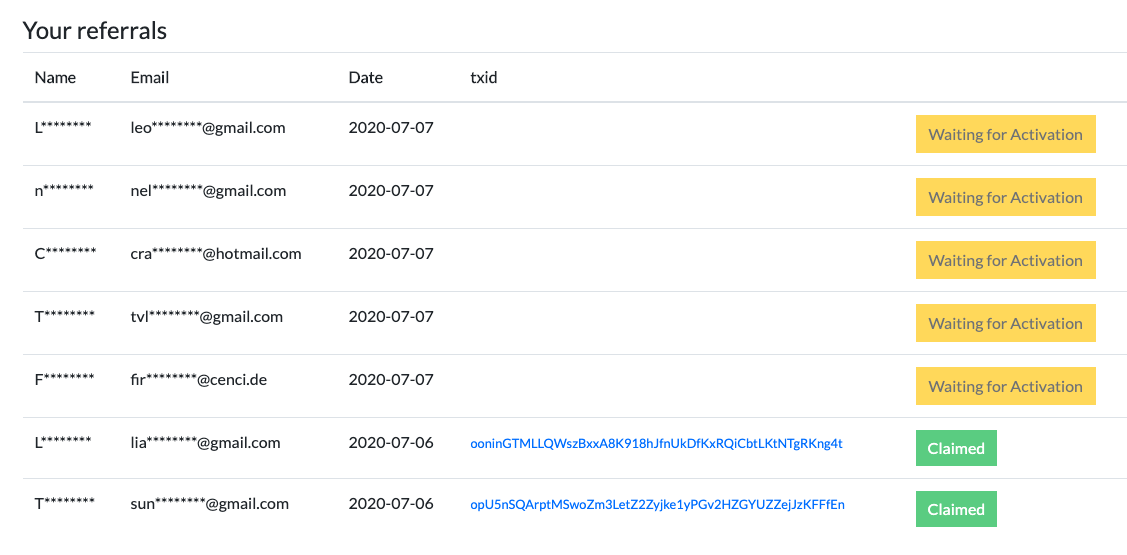Click the Email column header
Screen dimensions: 1127x555
150,78
